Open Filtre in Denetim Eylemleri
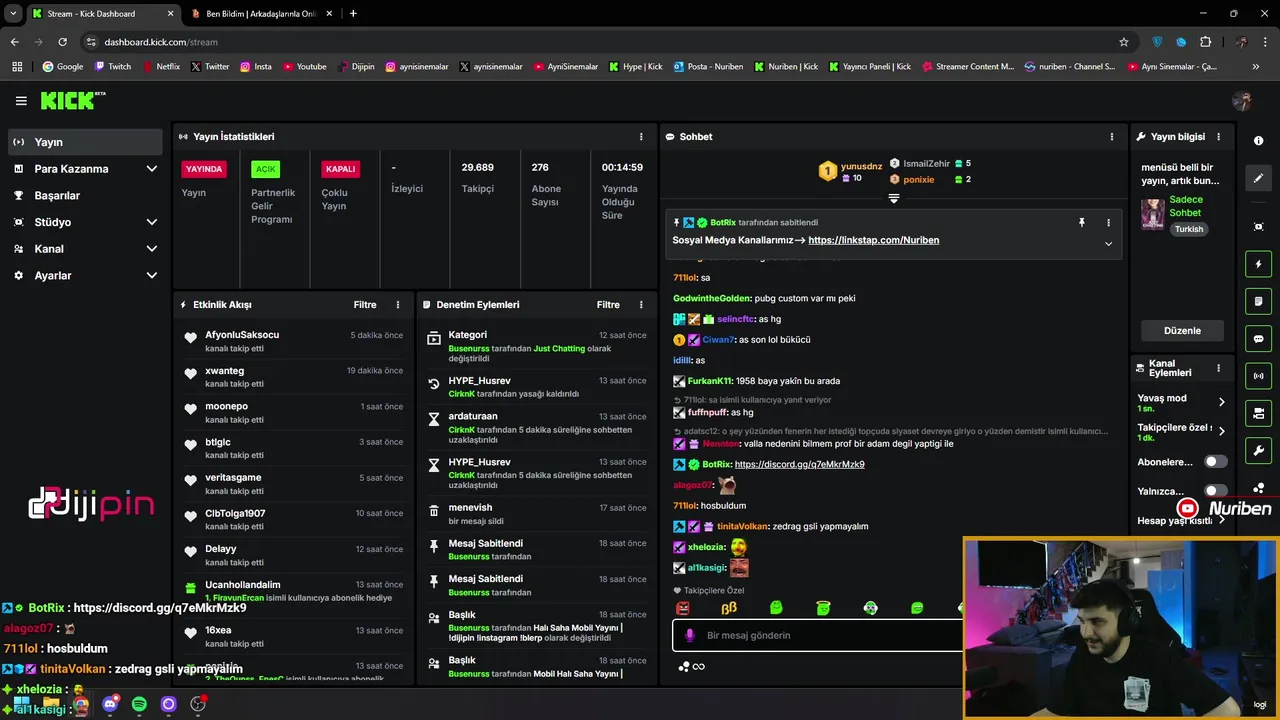Screen dimensions: 1280x720 pyautogui.click(x=608, y=305)
